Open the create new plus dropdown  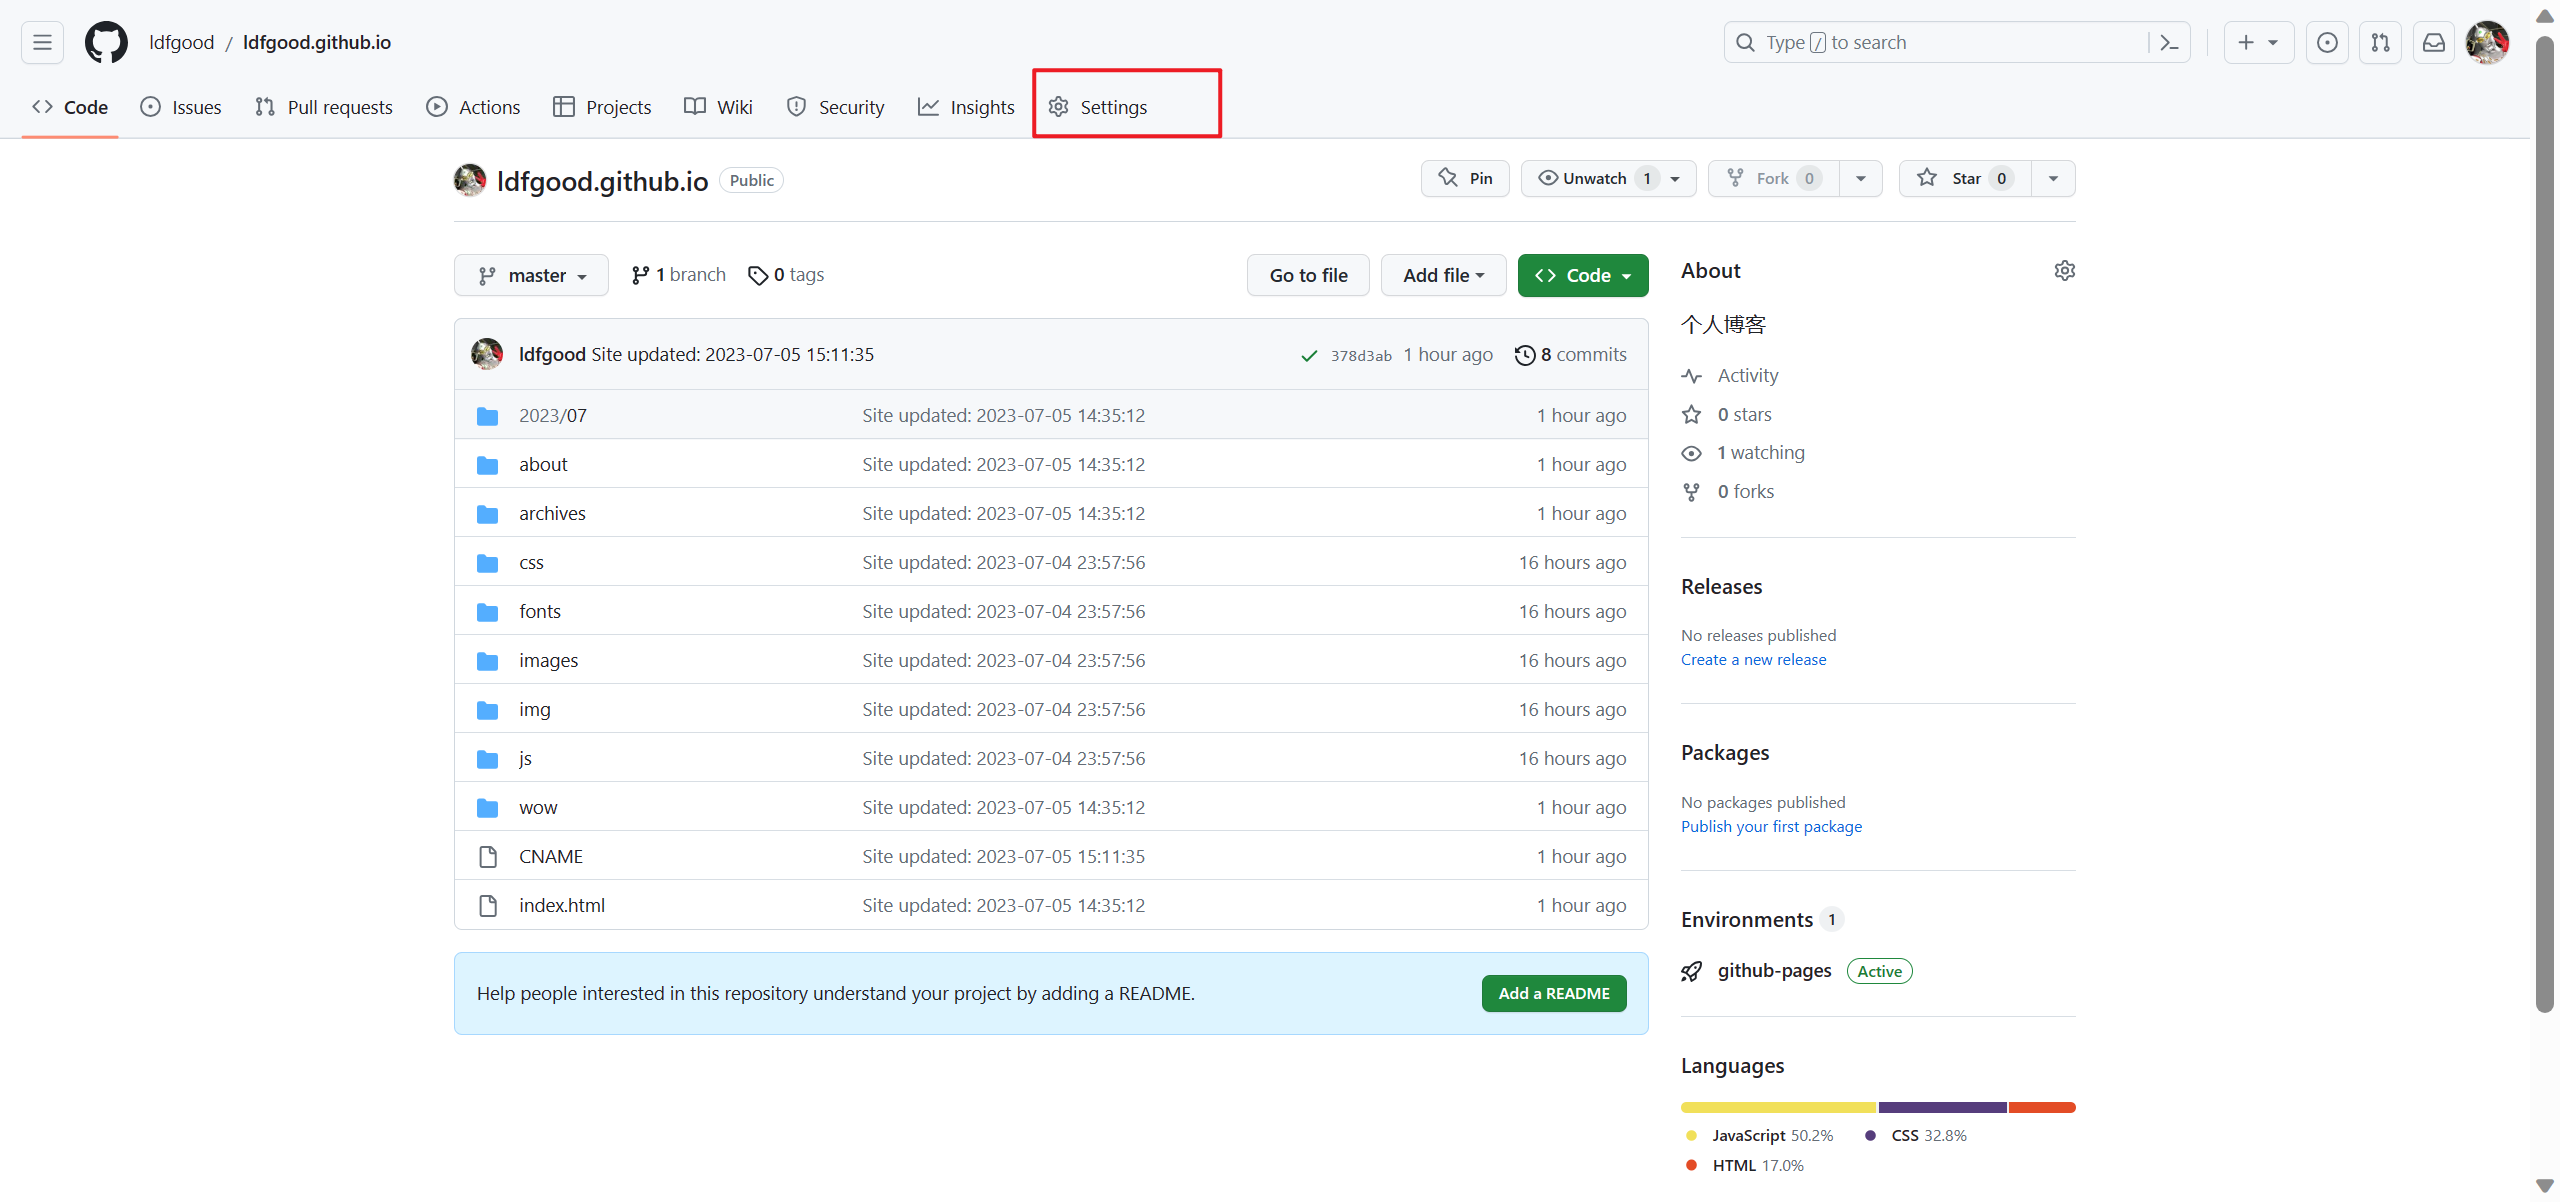[2259, 42]
